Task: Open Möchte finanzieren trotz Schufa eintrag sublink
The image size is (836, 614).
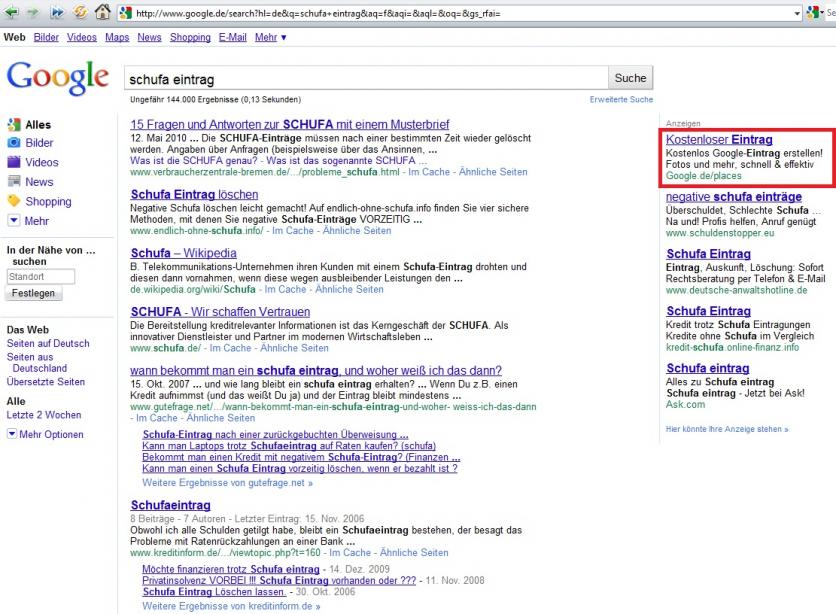Action: point(231,569)
